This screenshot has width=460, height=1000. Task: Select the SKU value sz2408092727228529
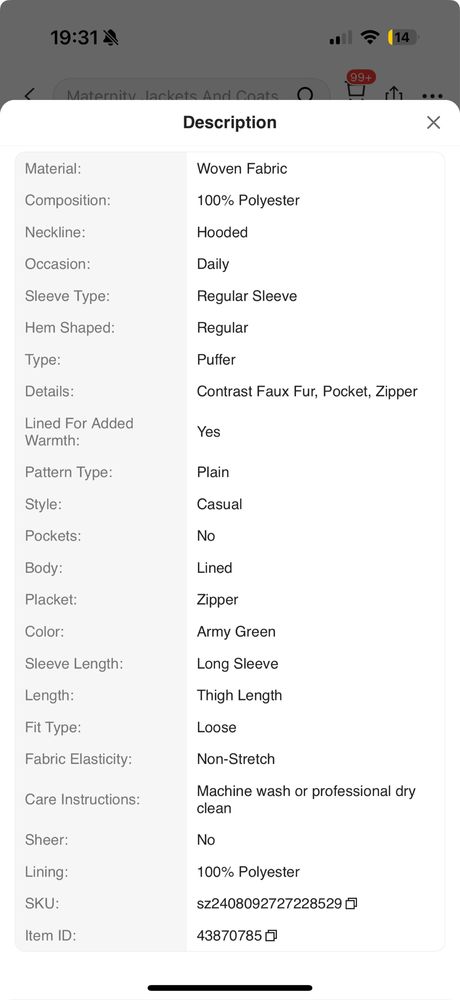pos(269,904)
